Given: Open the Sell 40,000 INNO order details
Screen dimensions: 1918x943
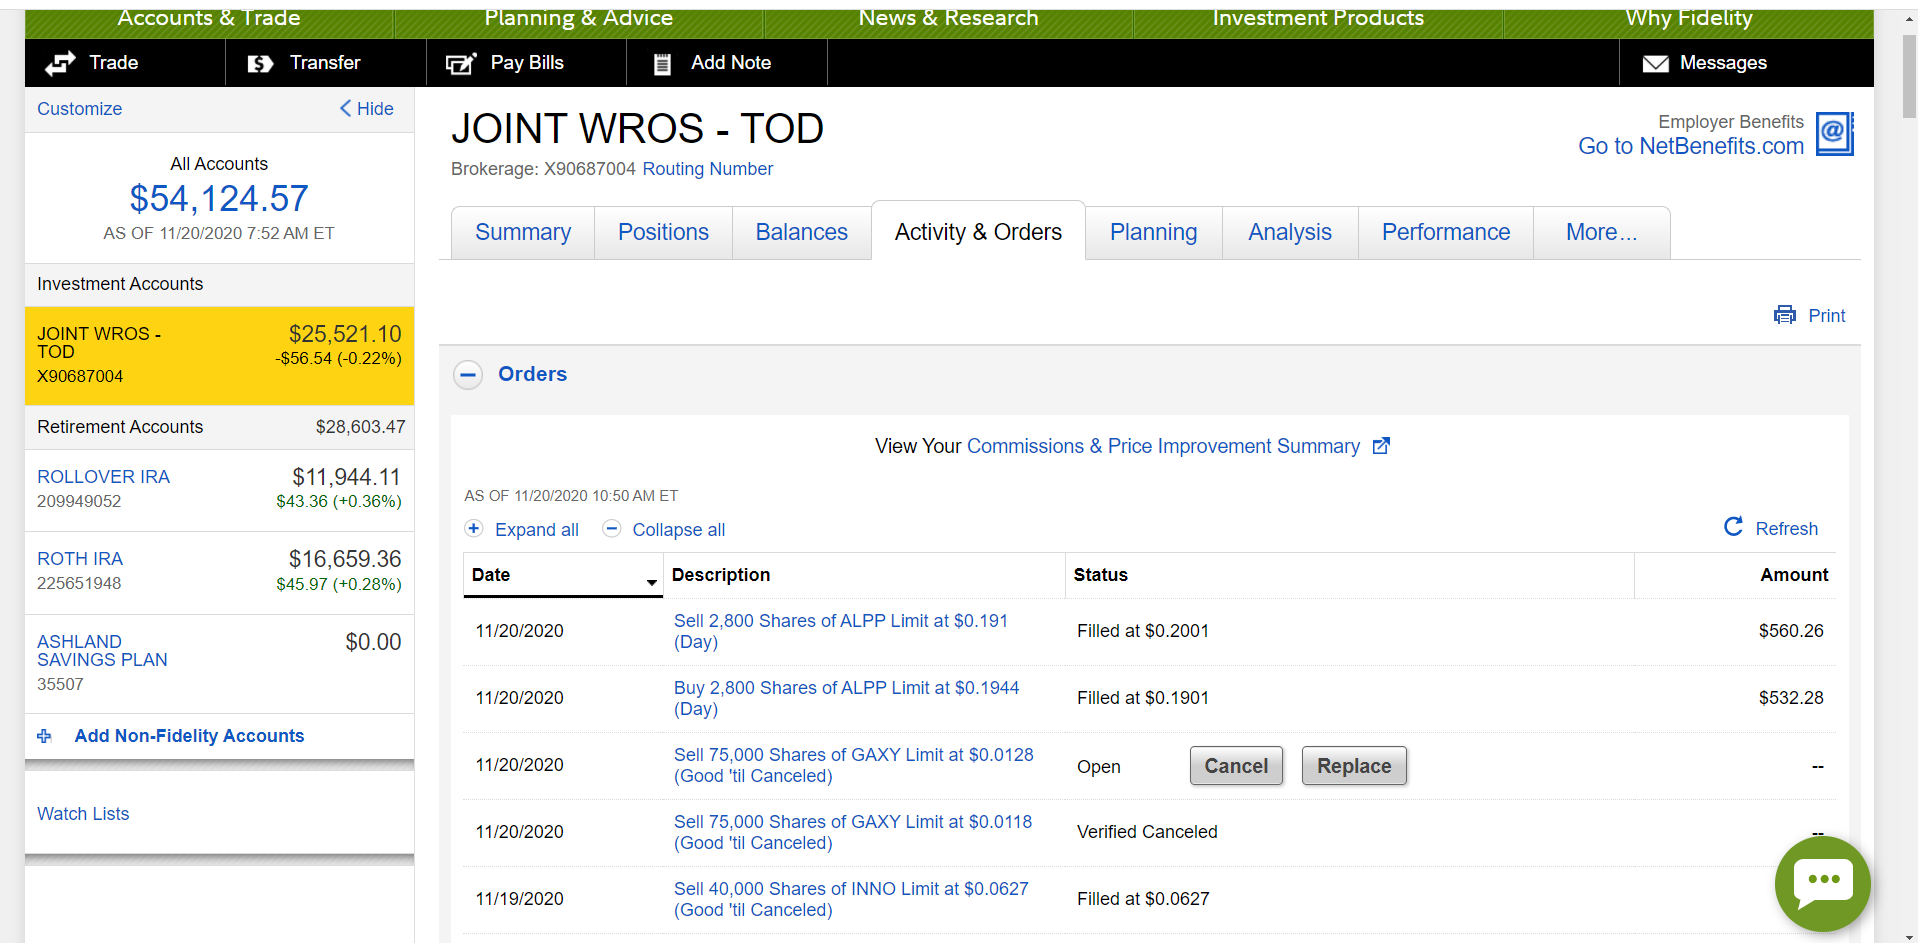Looking at the screenshot, I should click(851, 899).
